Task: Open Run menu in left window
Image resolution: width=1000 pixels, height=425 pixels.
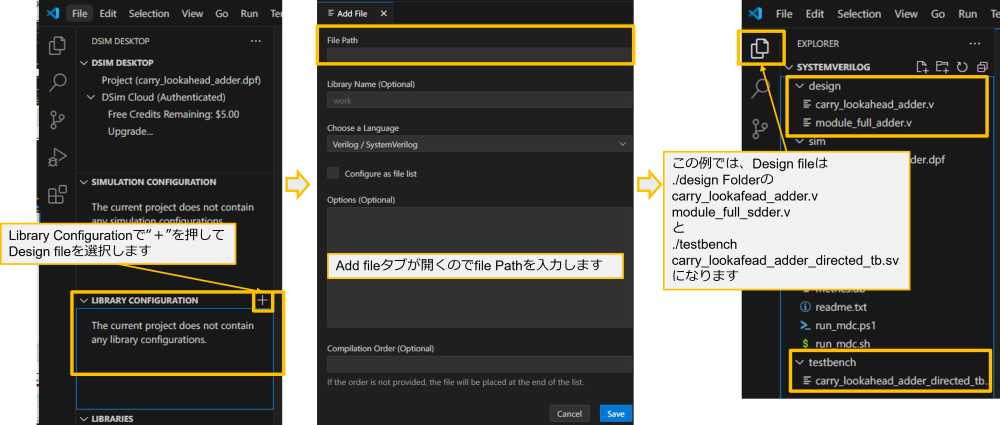Action: pyautogui.click(x=249, y=13)
